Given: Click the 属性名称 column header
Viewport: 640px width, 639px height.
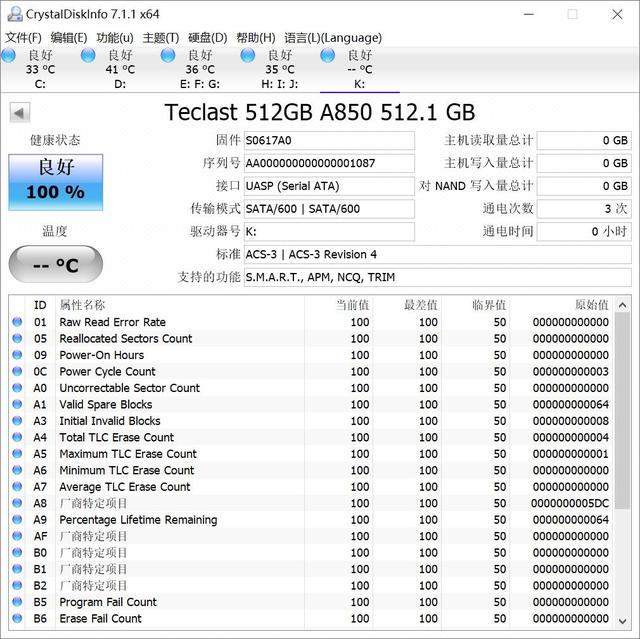Looking at the screenshot, I should (x=82, y=305).
